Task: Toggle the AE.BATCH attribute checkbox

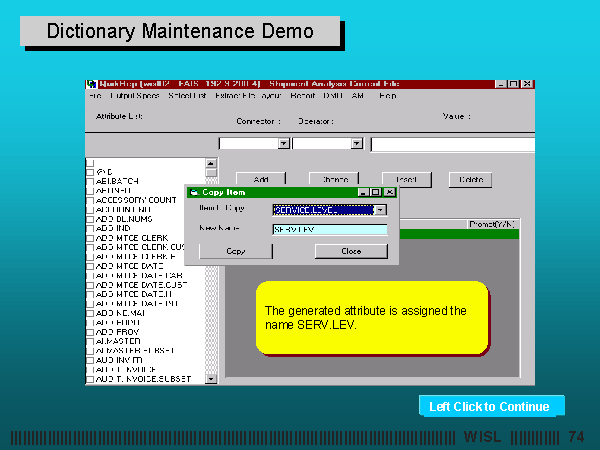Action: pos(91,180)
